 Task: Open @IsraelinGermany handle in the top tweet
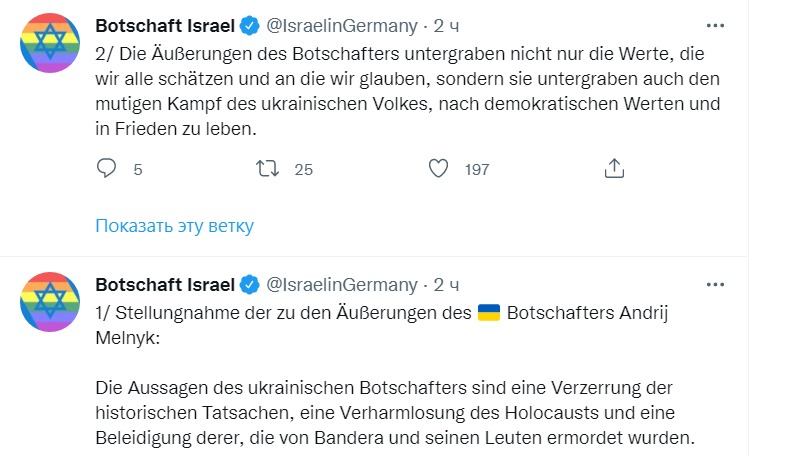click(342, 25)
